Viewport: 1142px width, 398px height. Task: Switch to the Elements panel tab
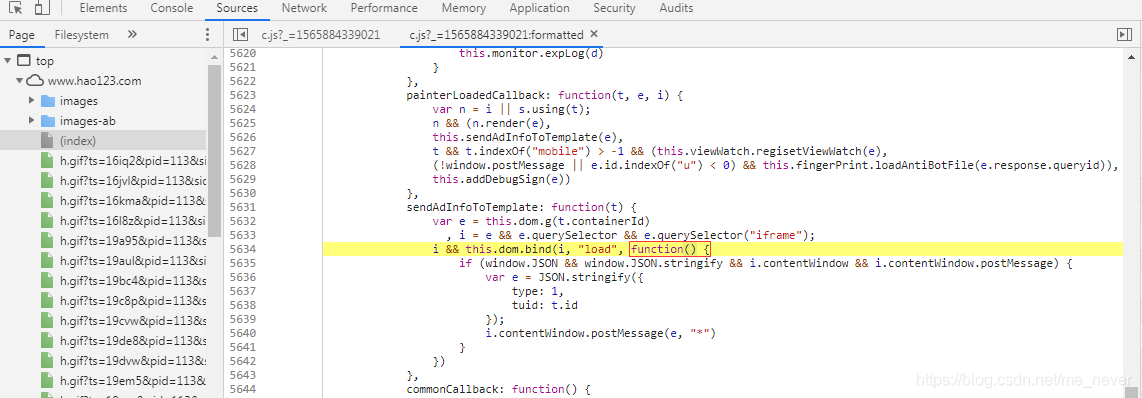[103, 9]
